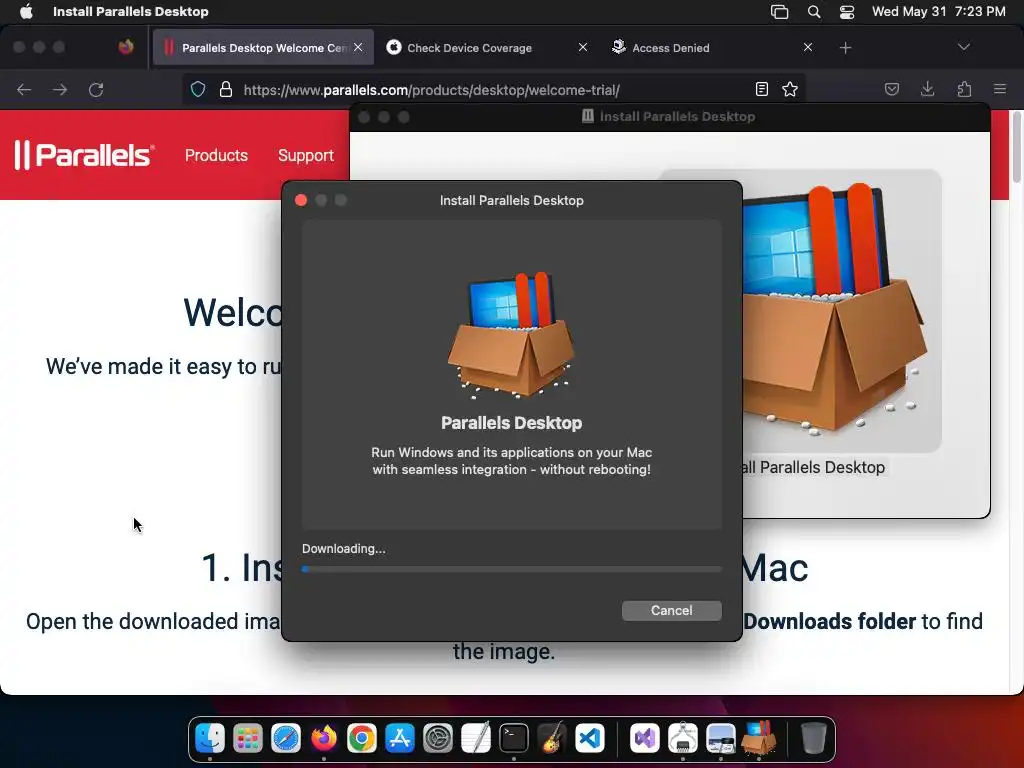Open Firefox hamburger application menu
Viewport: 1024px width, 768px height.
coord(1000,89)
